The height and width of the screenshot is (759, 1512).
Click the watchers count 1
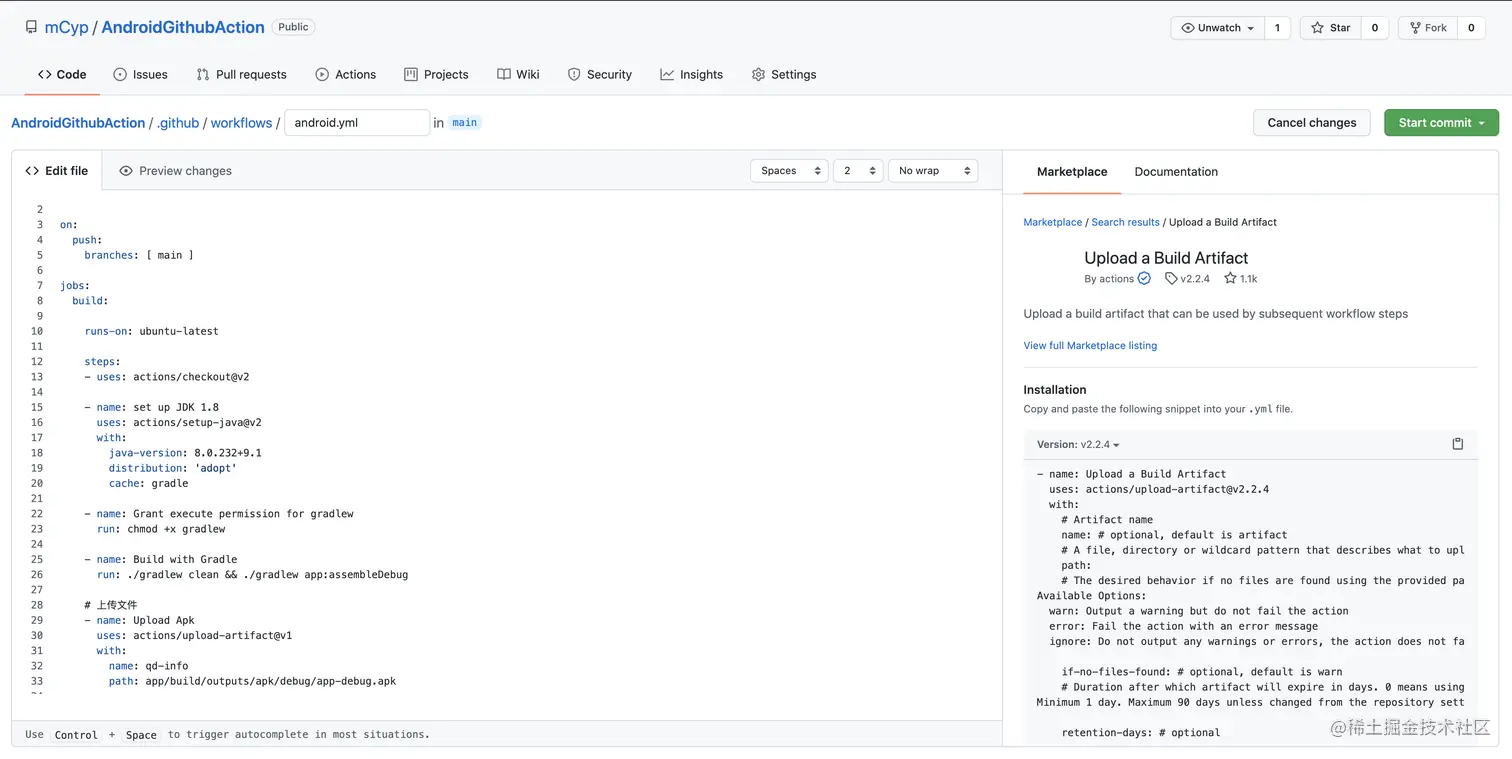click(x=1277, y=28)
